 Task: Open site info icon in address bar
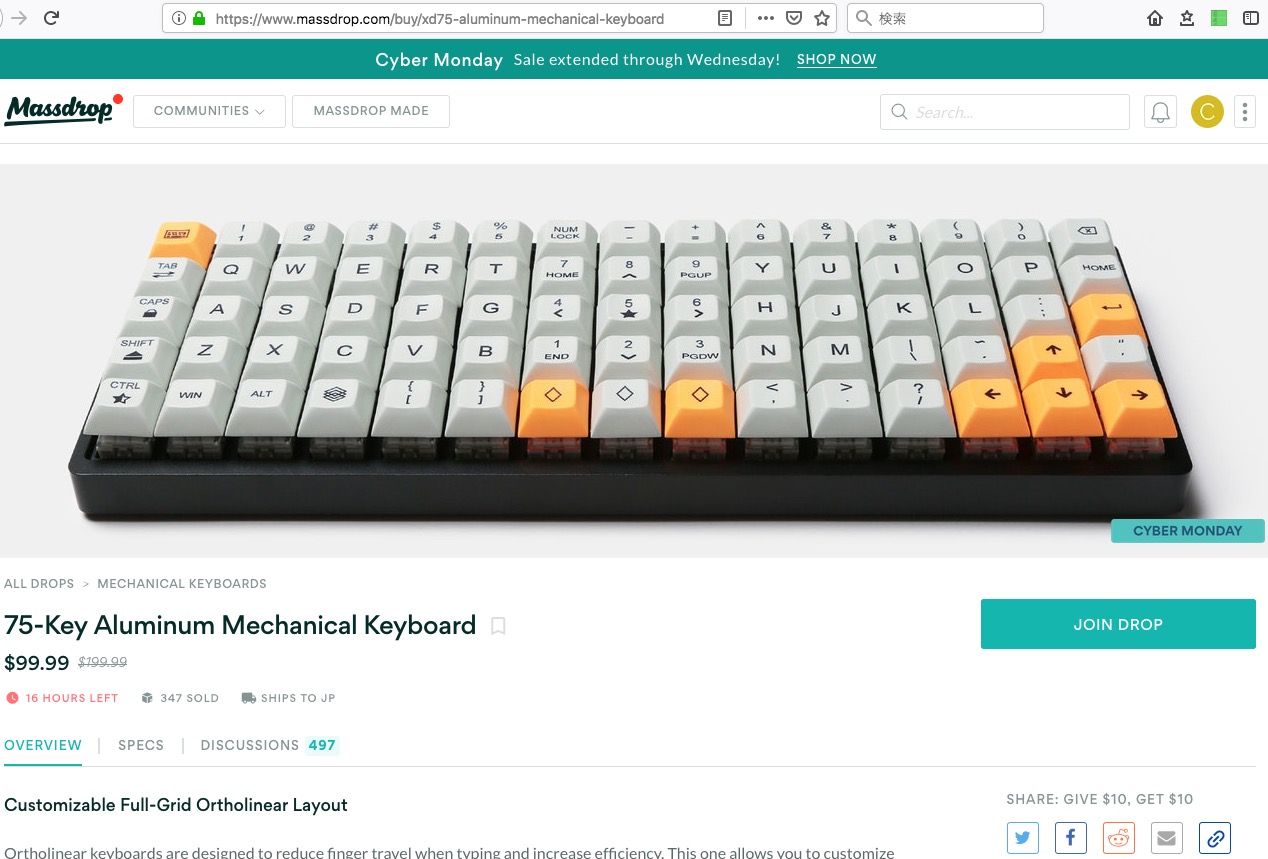point(178,18)
